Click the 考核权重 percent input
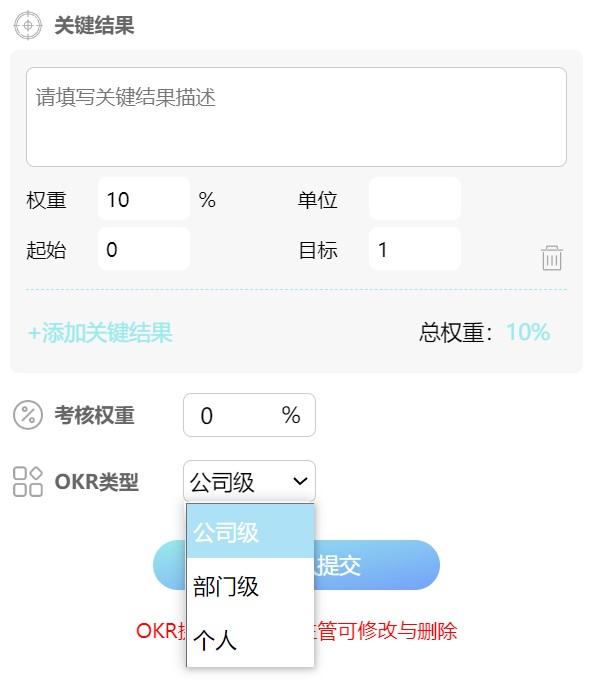Image resolution: width=589 pixels, height=685 pixels. pos(249,415)
